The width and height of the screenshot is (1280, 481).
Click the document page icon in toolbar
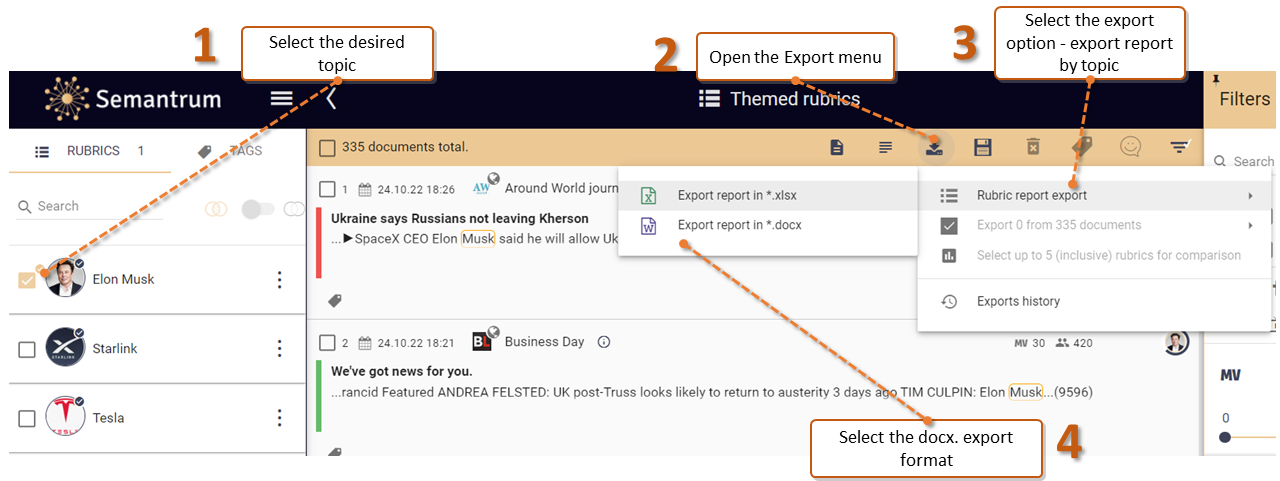pos(837,147)
